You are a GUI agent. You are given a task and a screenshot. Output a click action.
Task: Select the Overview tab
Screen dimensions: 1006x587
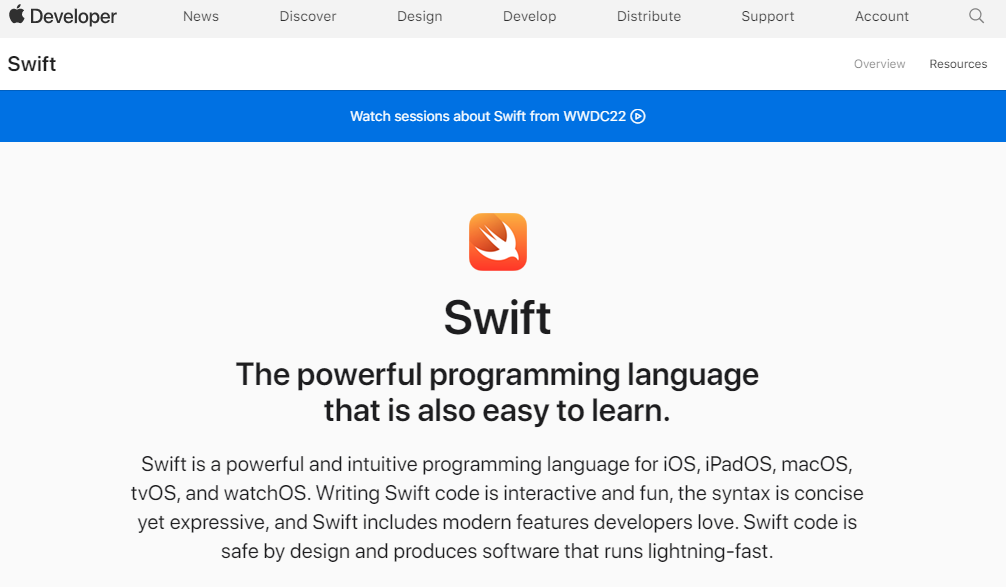click(x=879, y=64)
